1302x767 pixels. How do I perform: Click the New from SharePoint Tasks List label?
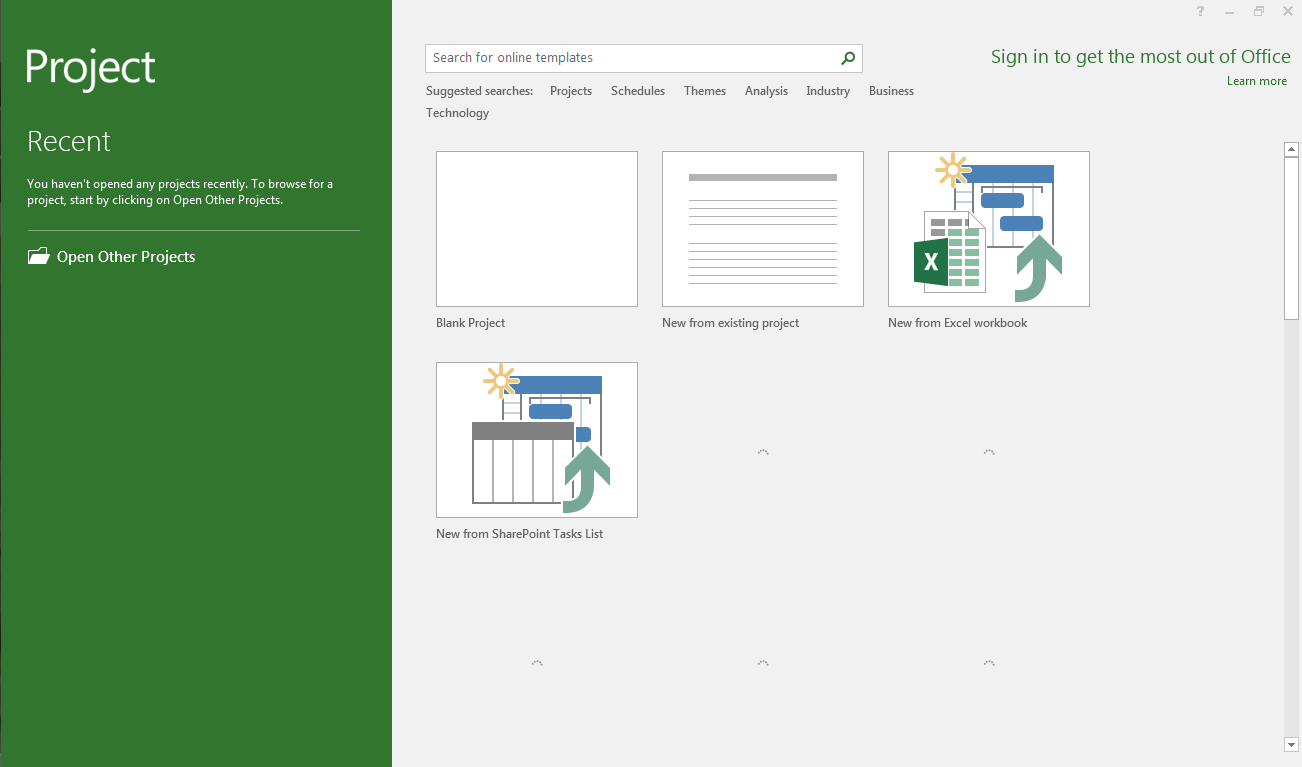[520, 534]
